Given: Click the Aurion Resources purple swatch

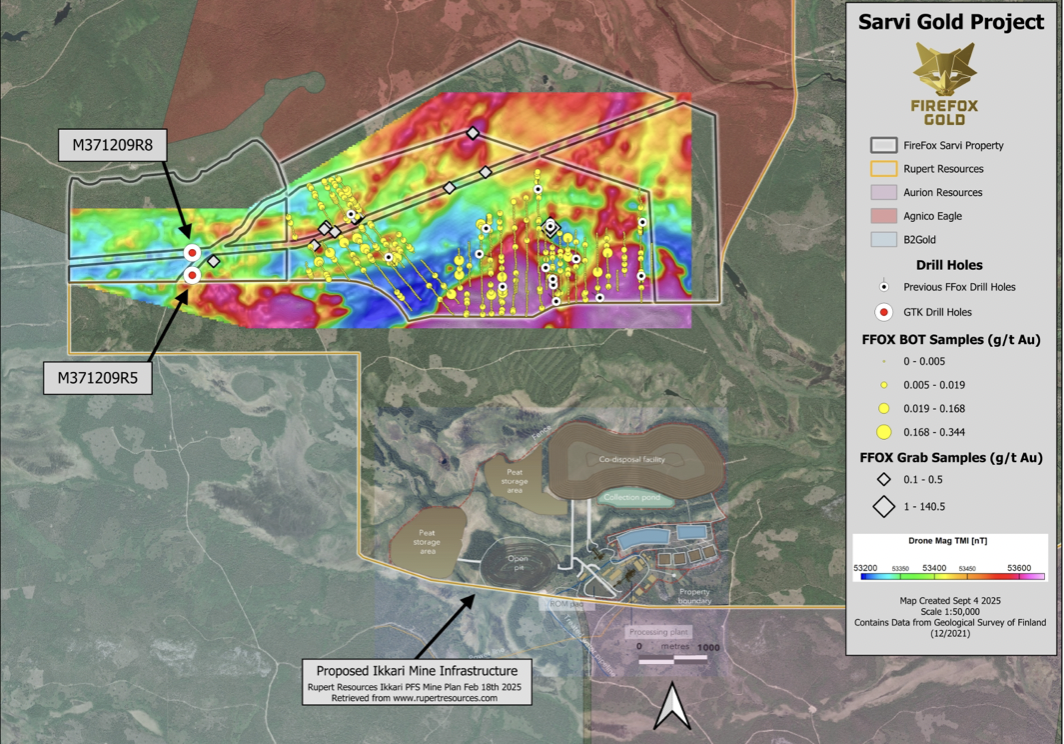Looking at the screenshot, I should (884, 192).
